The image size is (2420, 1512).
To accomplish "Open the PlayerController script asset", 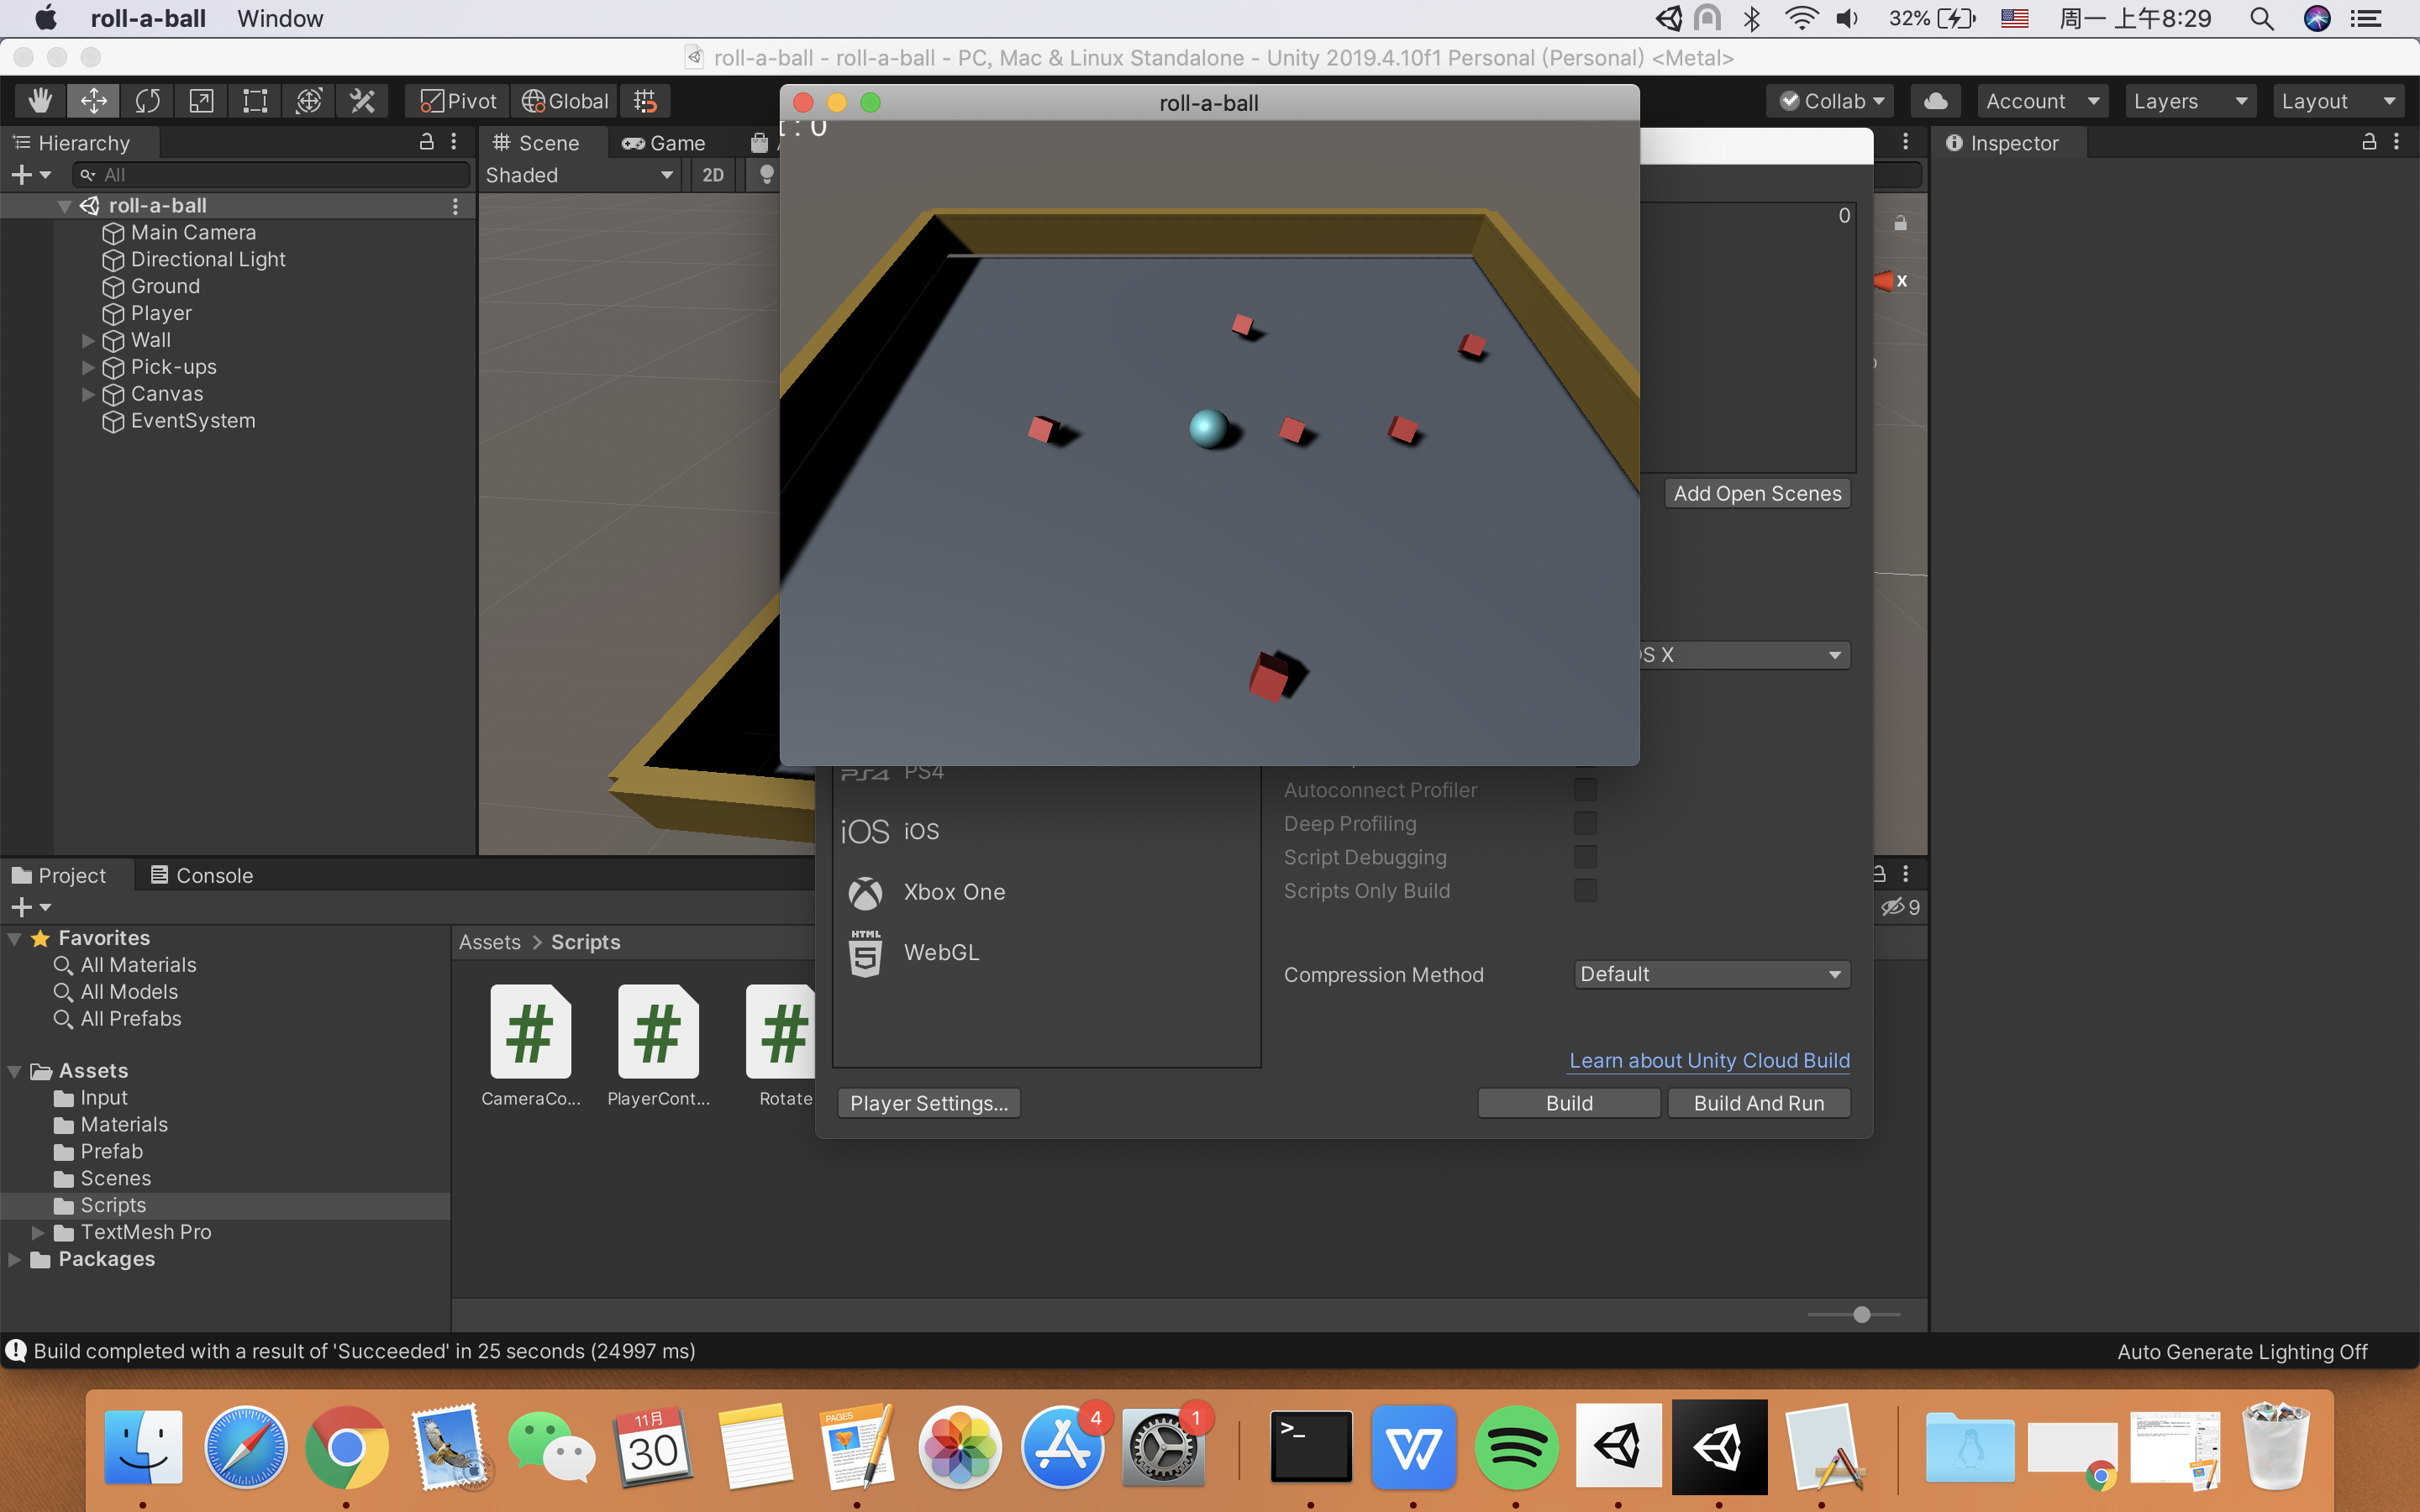I will point(659,1047).
